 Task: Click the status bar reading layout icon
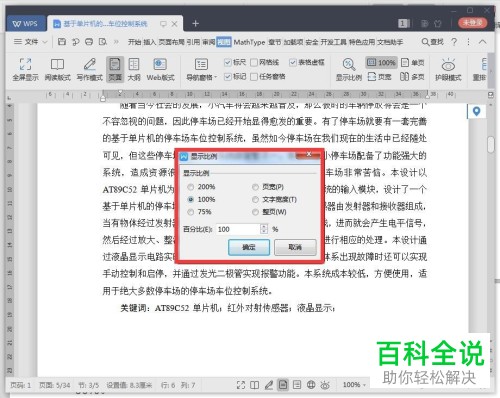255,385
